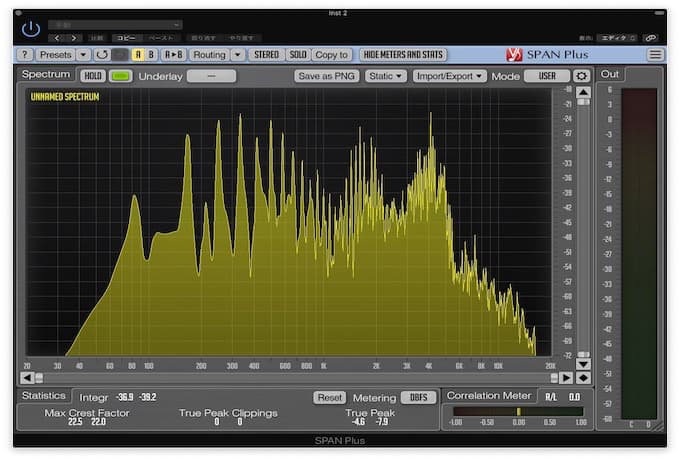This screenshot has height=460, width=680.
Task: Click Save as PNG button
Action: pos(327,76)
